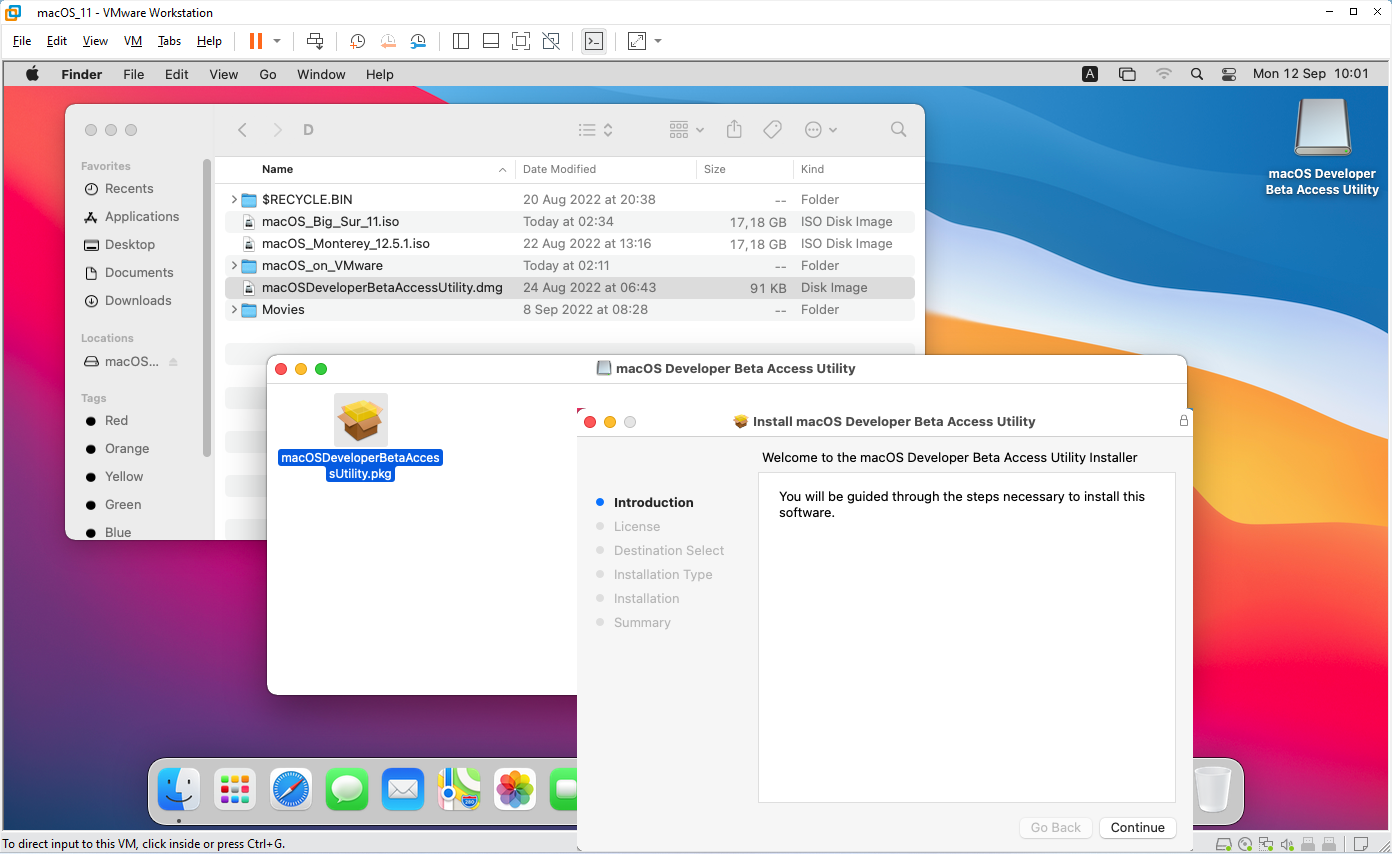Screen dimensions: 1392x854
Task: Expand the Movies folder
Action: (x=234, y=310)
